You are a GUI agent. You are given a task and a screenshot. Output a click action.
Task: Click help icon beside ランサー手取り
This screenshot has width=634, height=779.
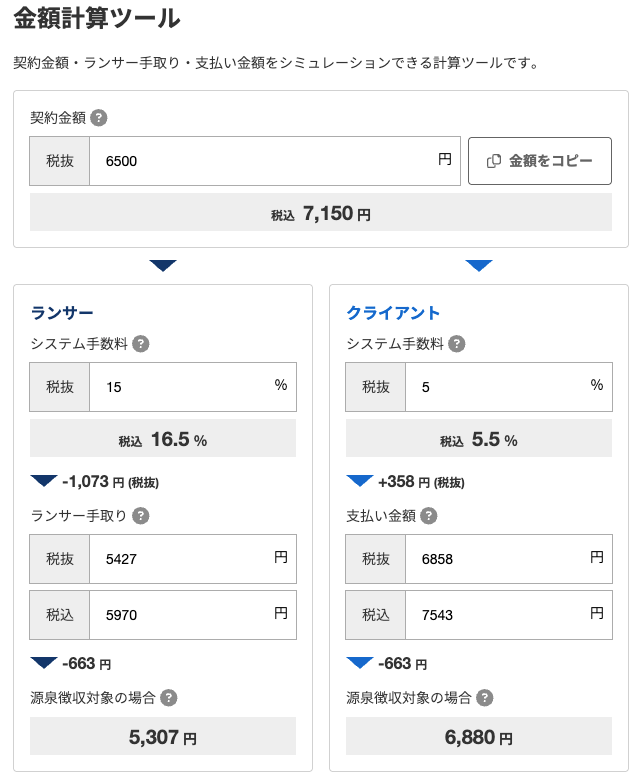[141, 516]
